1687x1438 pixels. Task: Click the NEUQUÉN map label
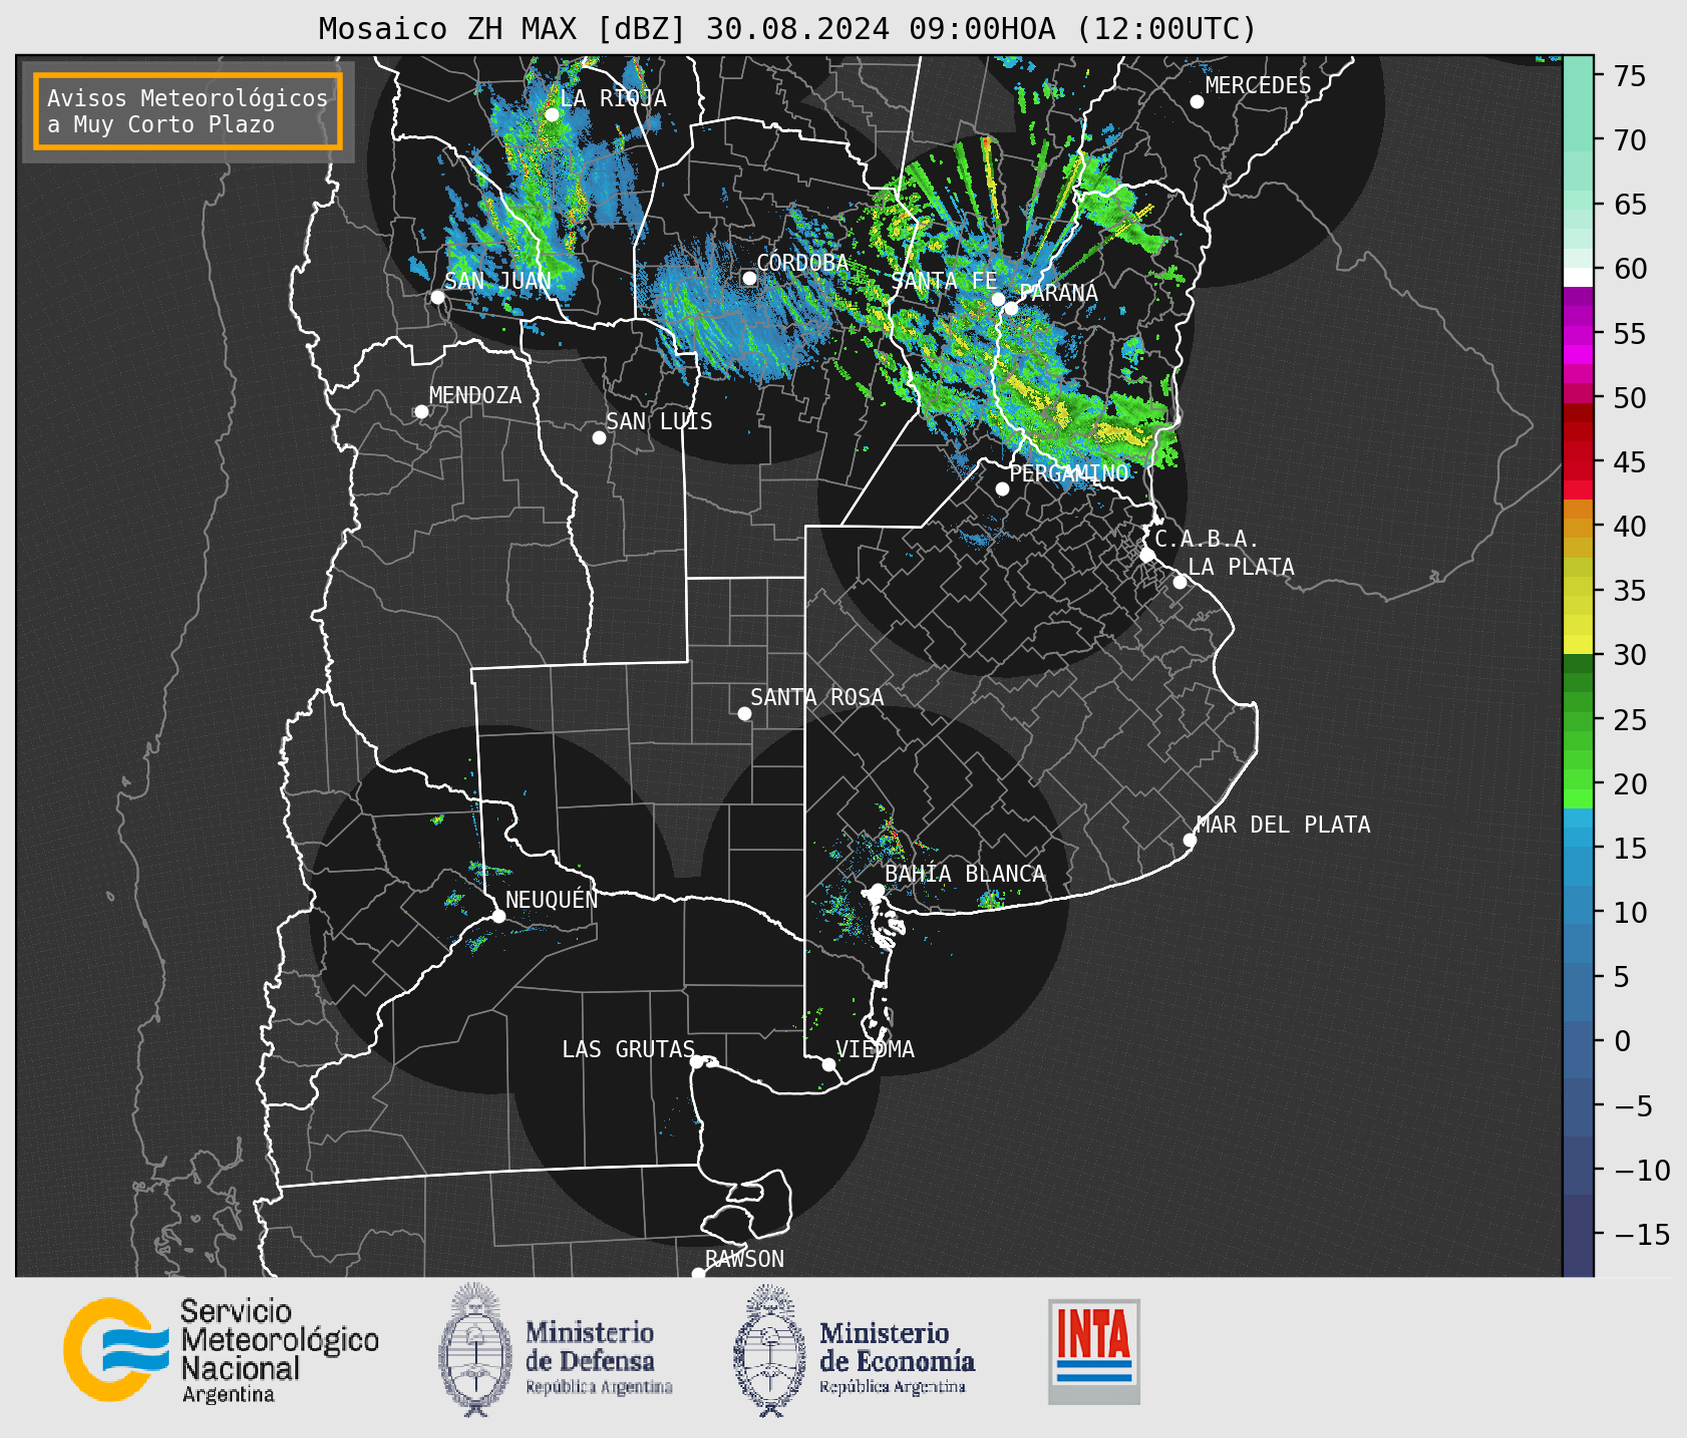tap(551, 899)
